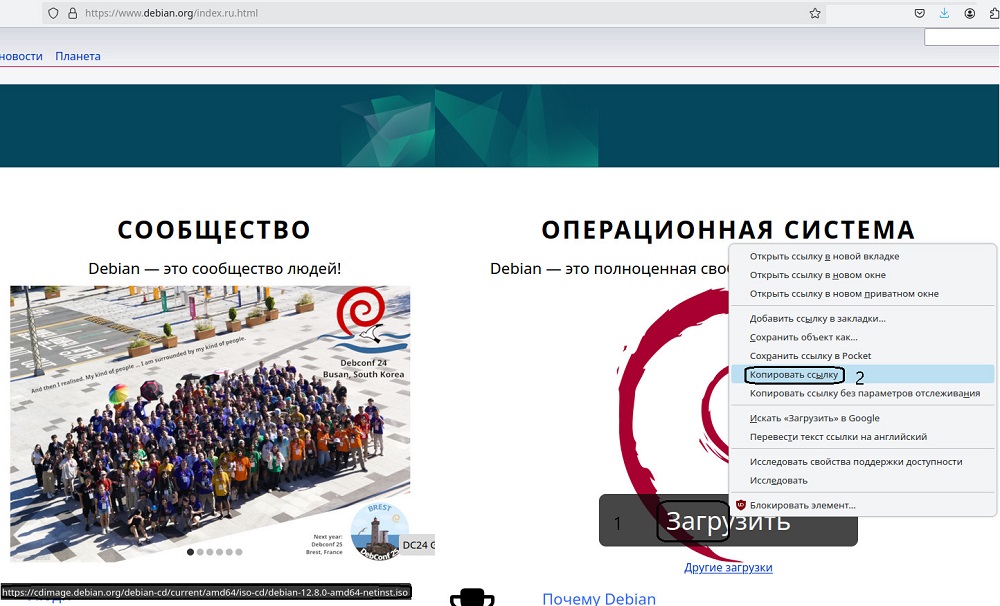
Task: Click the dark Загрузить download button
Action: [x=728, y=521]
